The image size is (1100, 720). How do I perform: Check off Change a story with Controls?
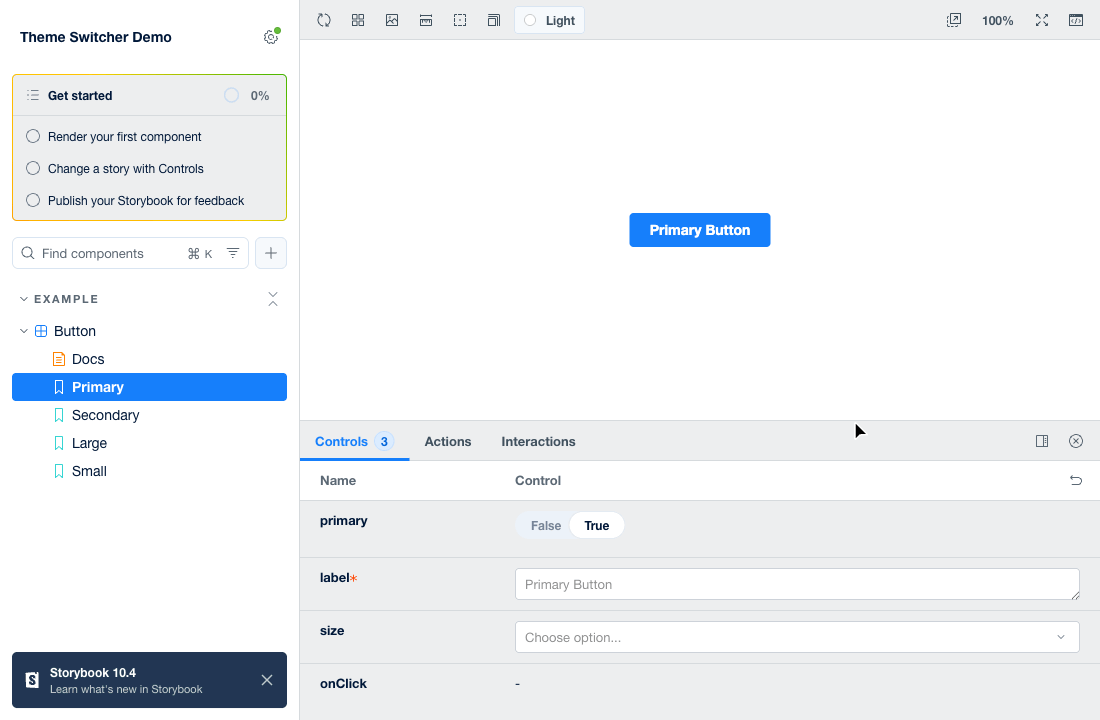tap(33, 168)
